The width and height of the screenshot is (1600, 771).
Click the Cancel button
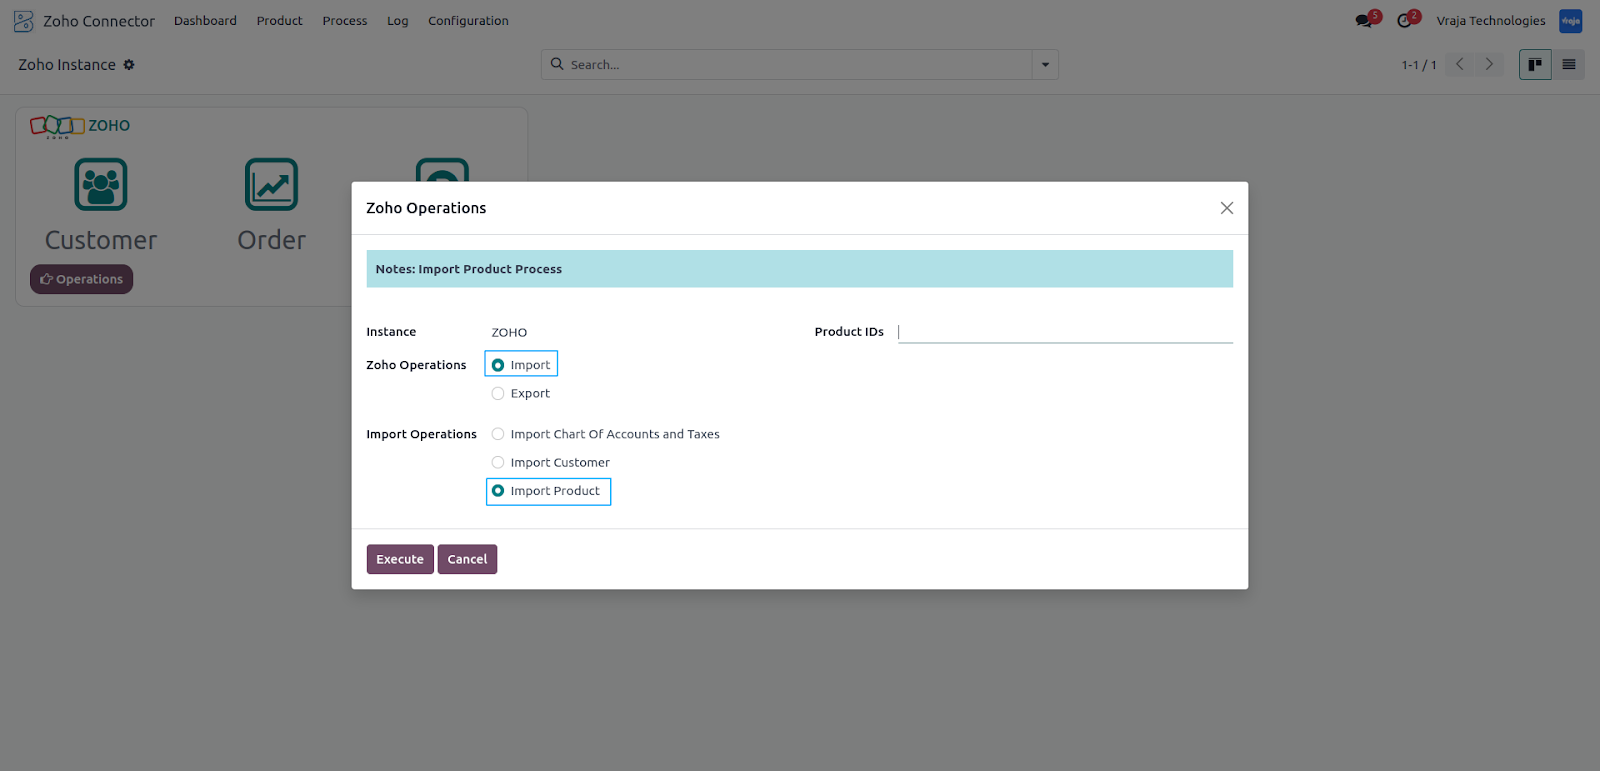click(467, 559)
